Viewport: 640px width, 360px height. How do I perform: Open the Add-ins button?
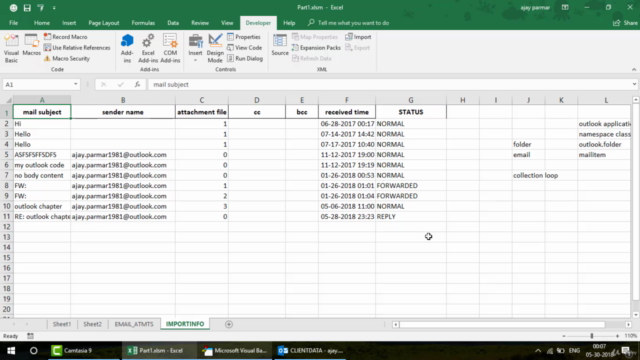coord(127,48)
